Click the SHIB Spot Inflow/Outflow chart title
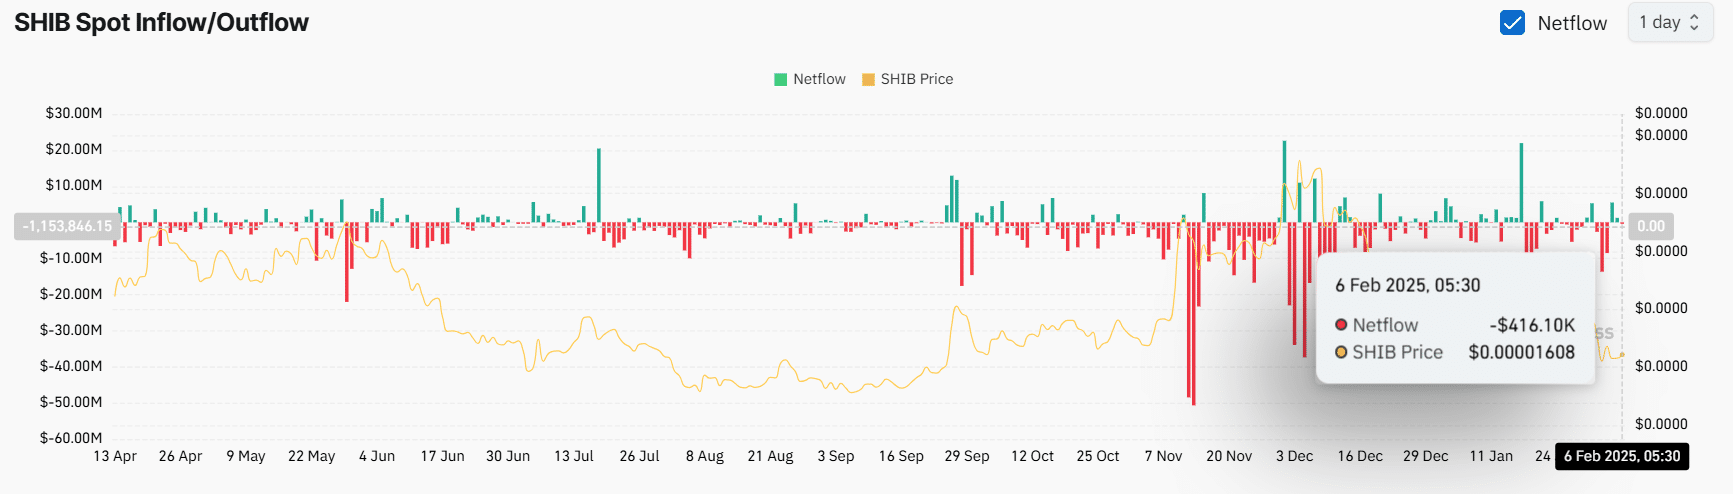 pyautogui.click(x=161, y=22)
